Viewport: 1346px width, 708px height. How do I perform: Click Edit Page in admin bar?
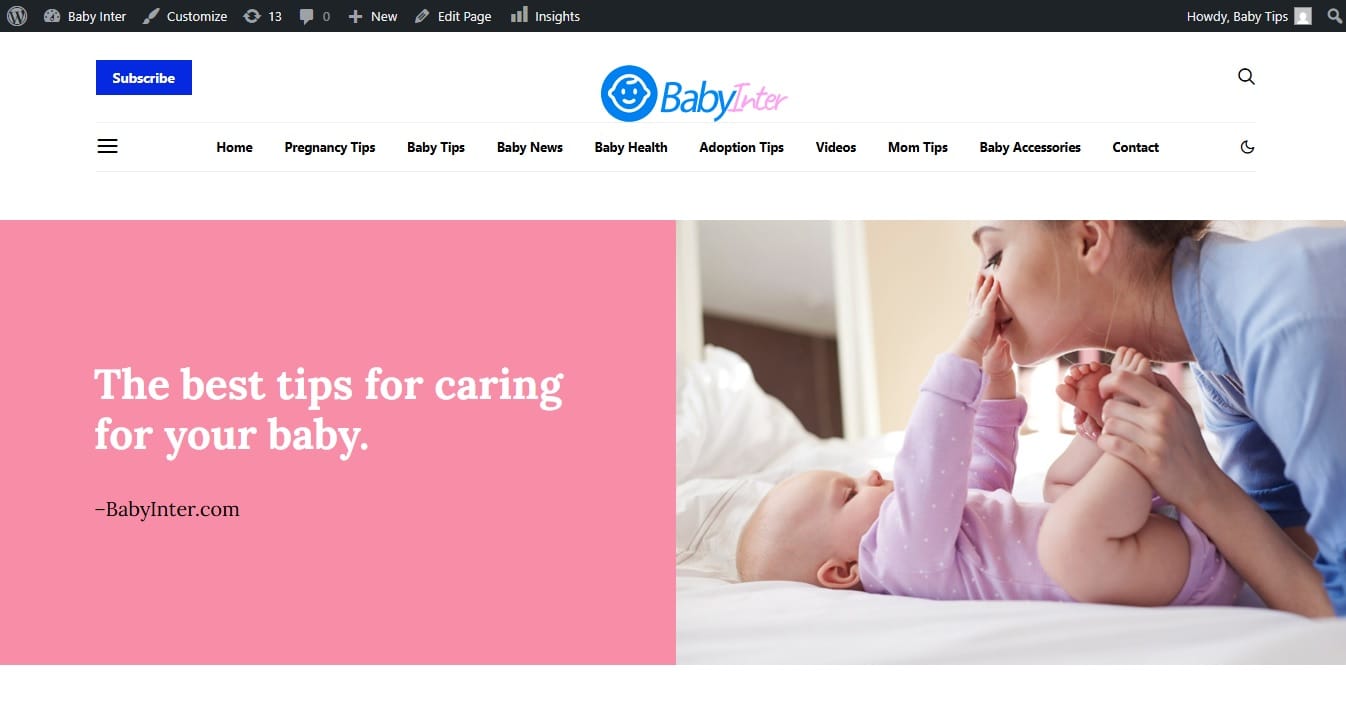tap(453, 16)
